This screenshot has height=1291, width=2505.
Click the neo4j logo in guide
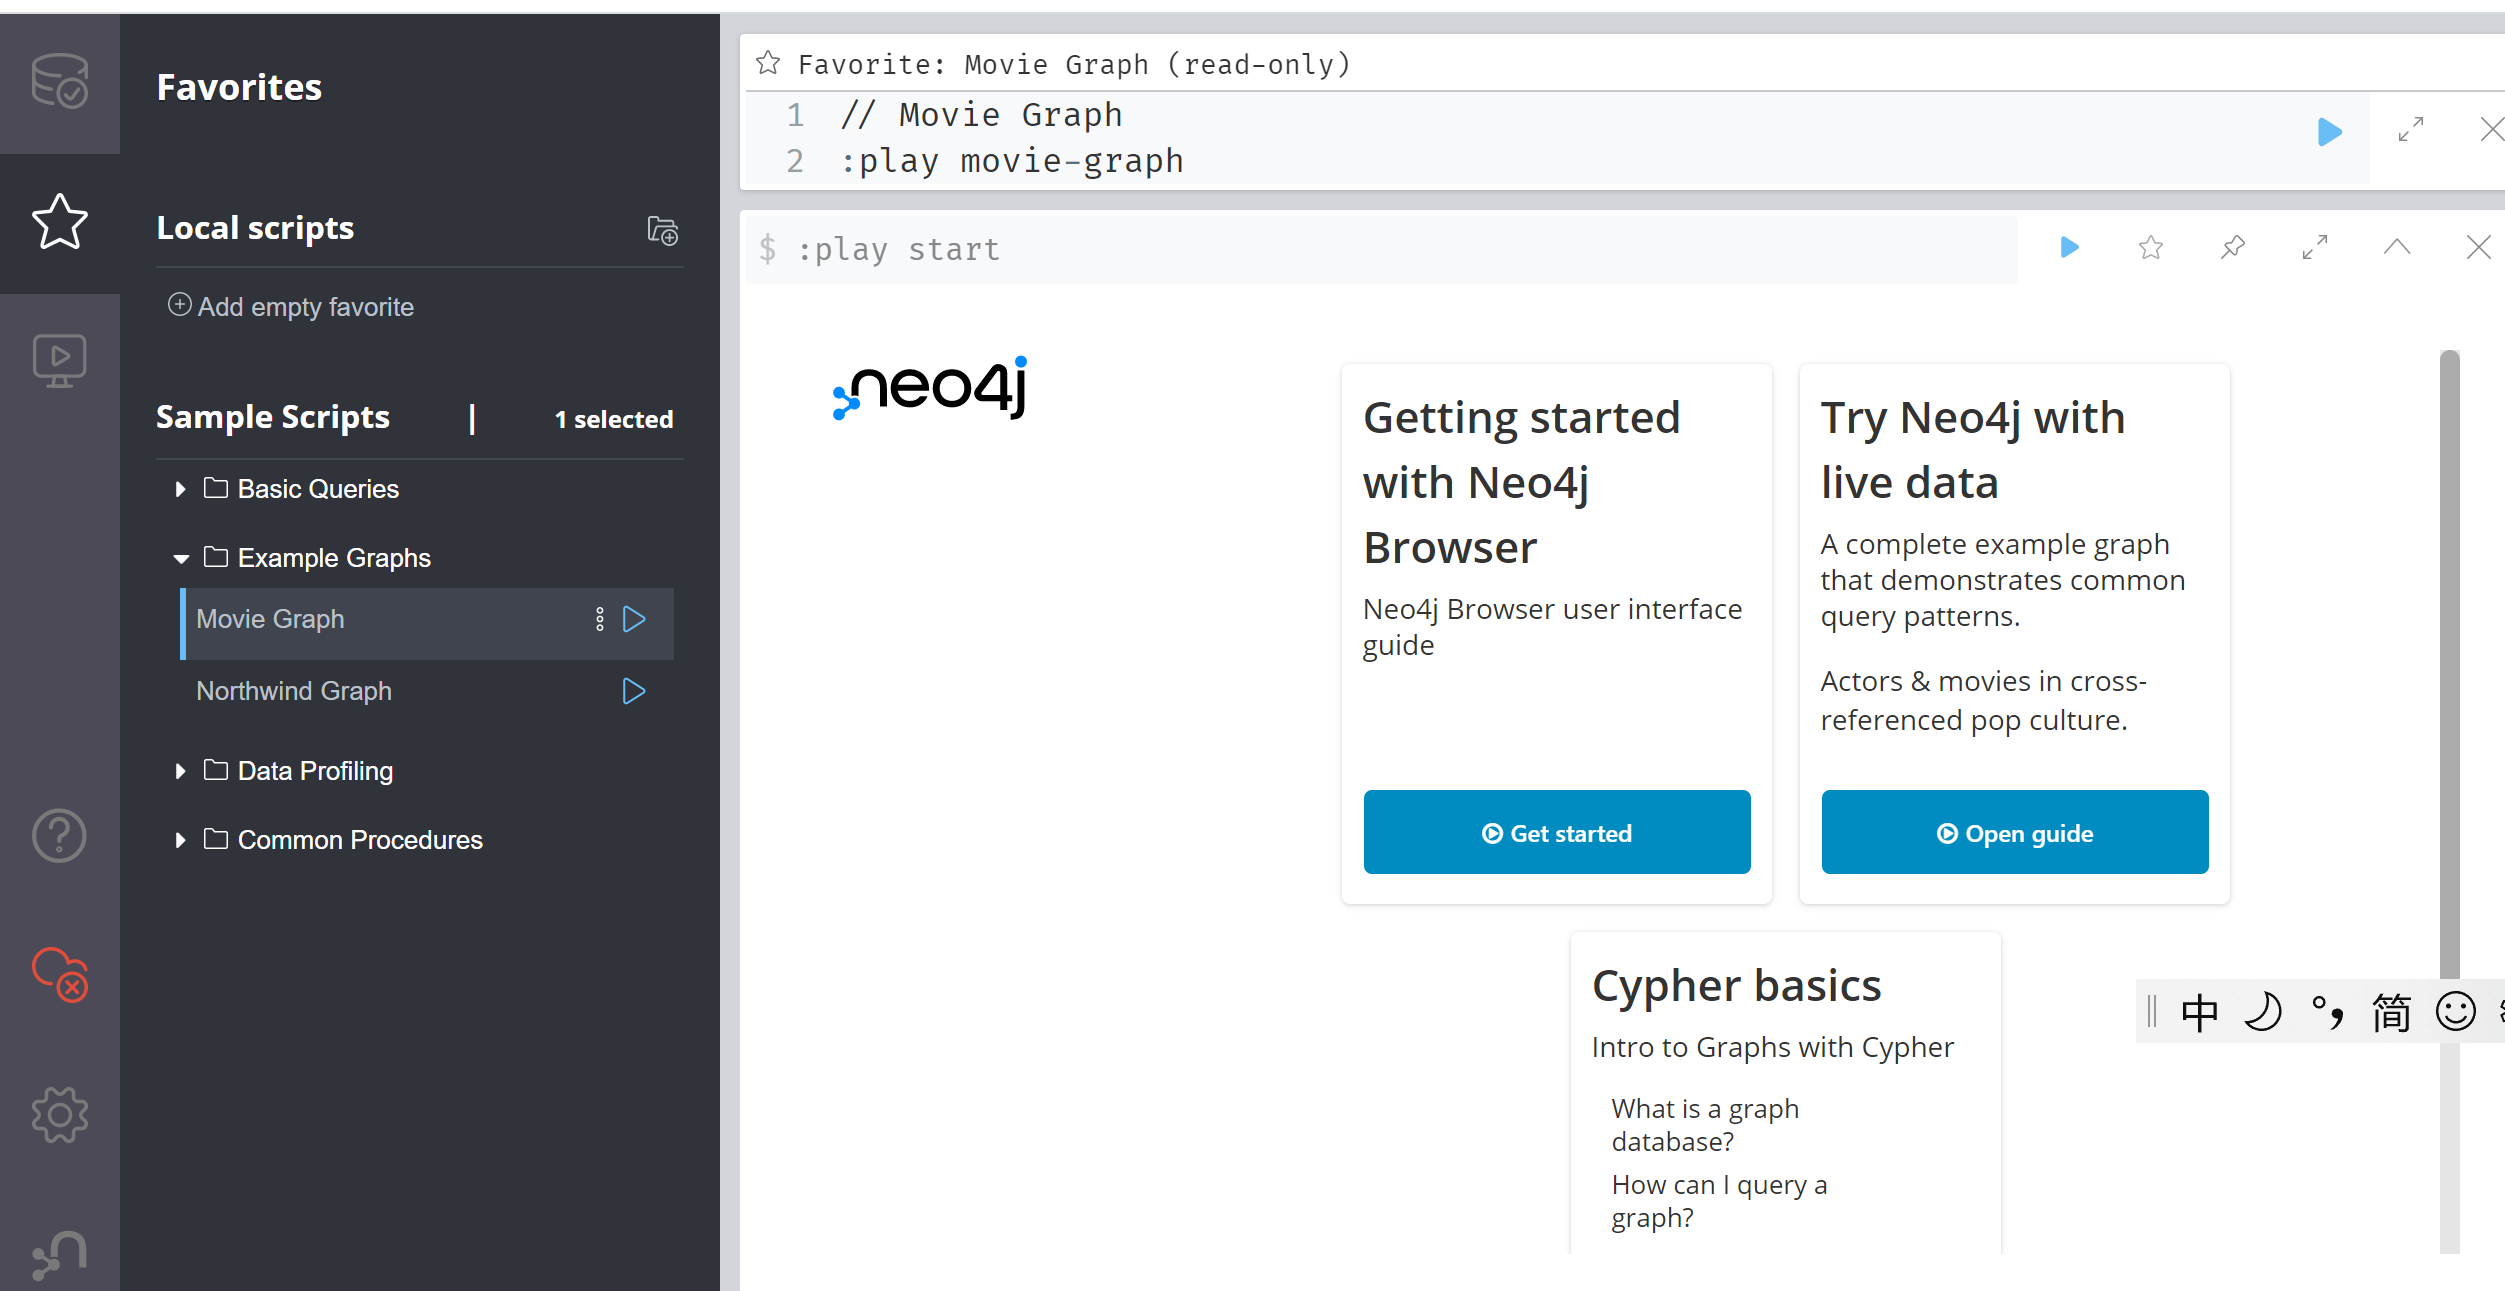(931, 388)
